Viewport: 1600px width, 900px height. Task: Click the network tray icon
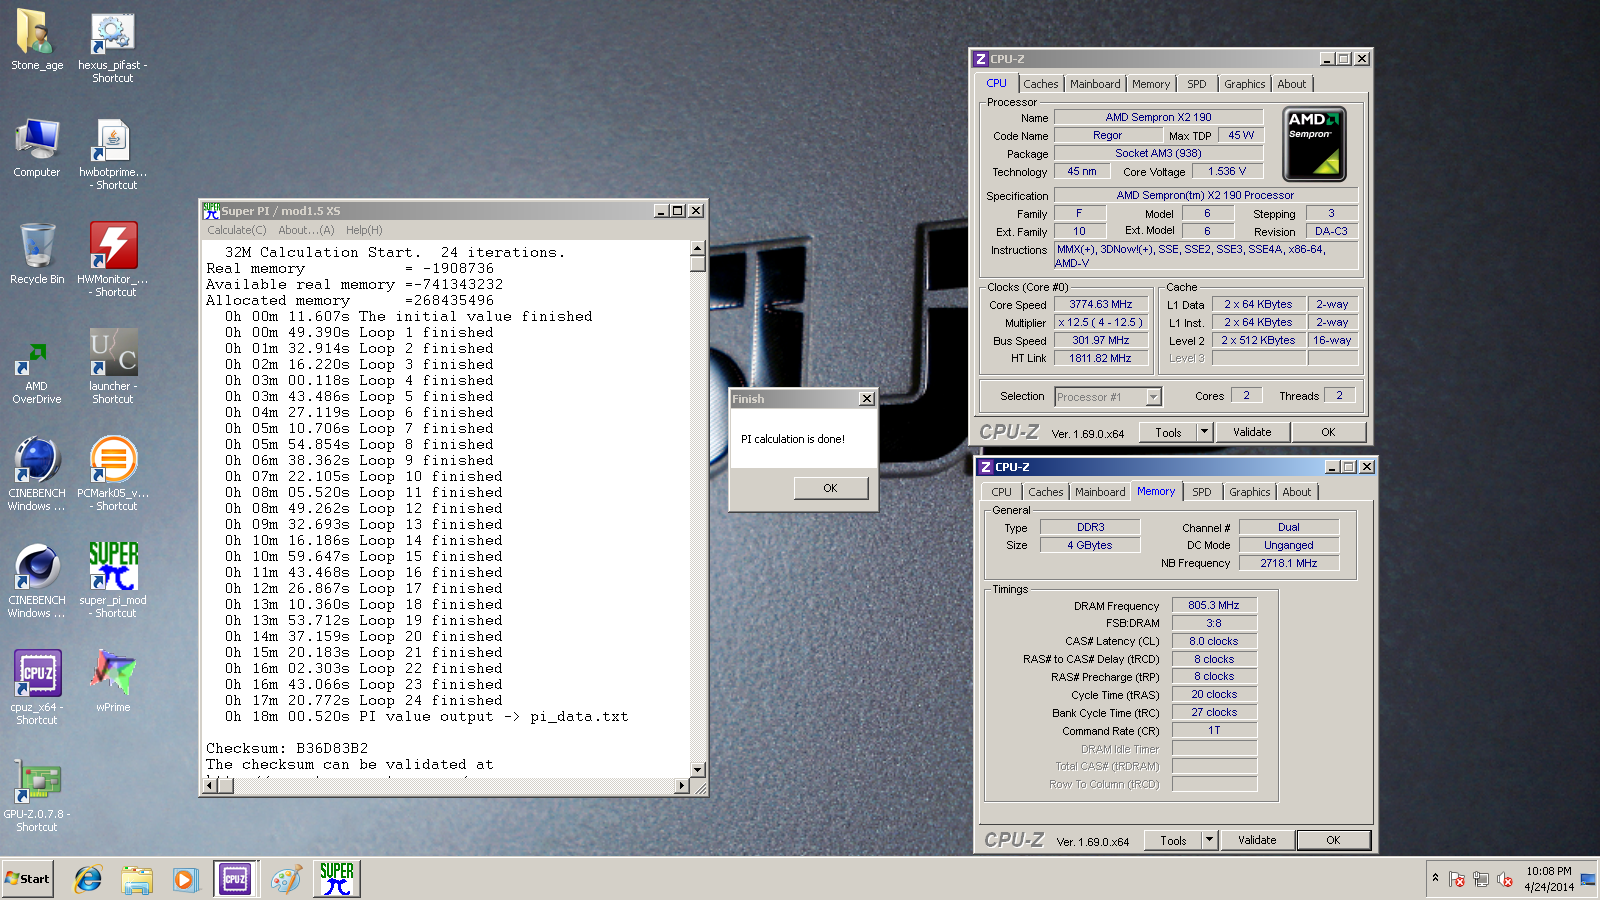(1481, 880)
